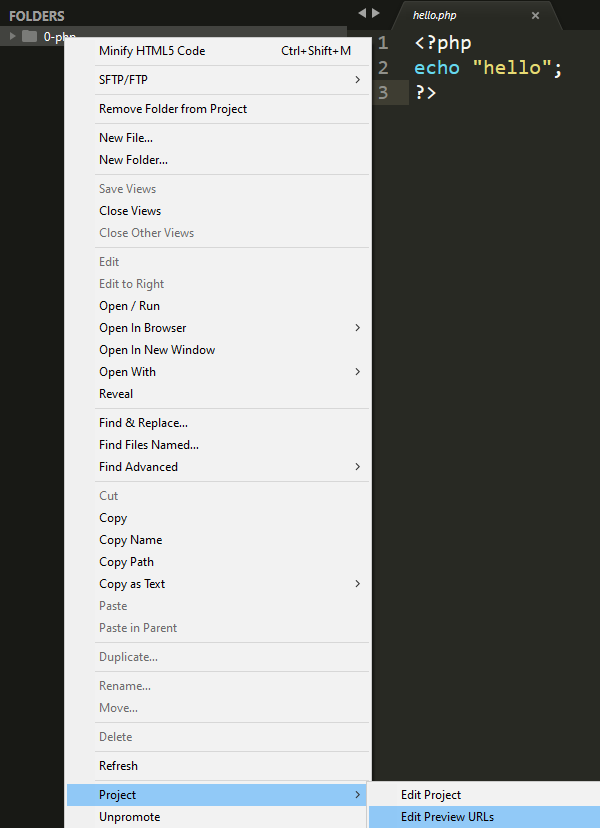This screenshot has height=828, width=600.
Task: Click the folder icon for 0-php
Action: (x=29, y=37)
